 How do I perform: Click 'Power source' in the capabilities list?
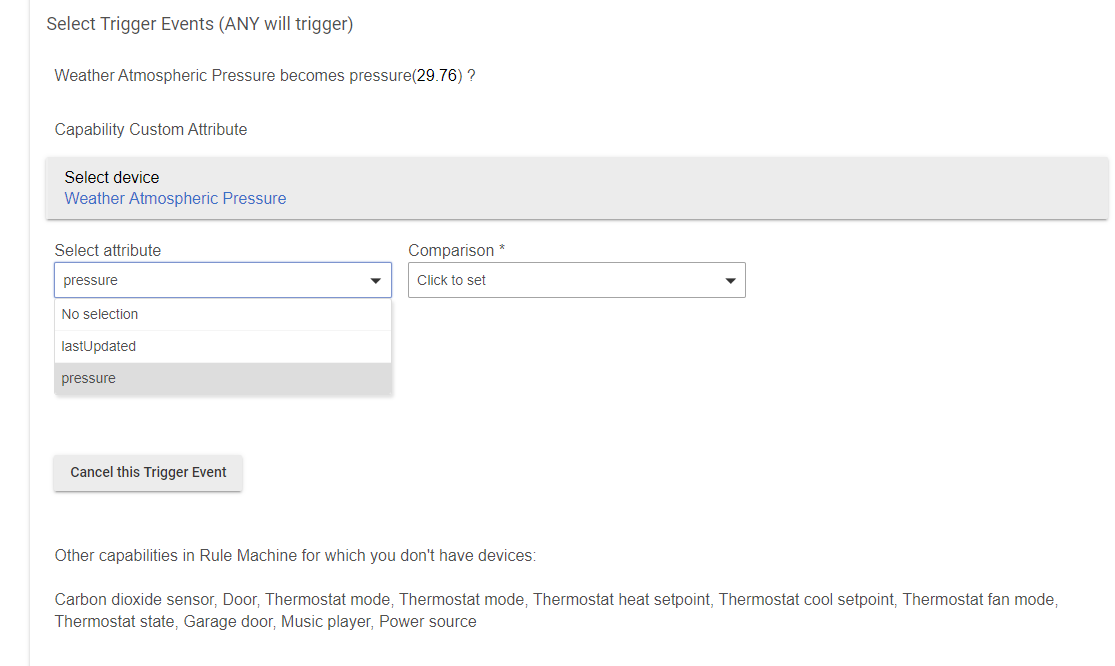coord(428,621)
